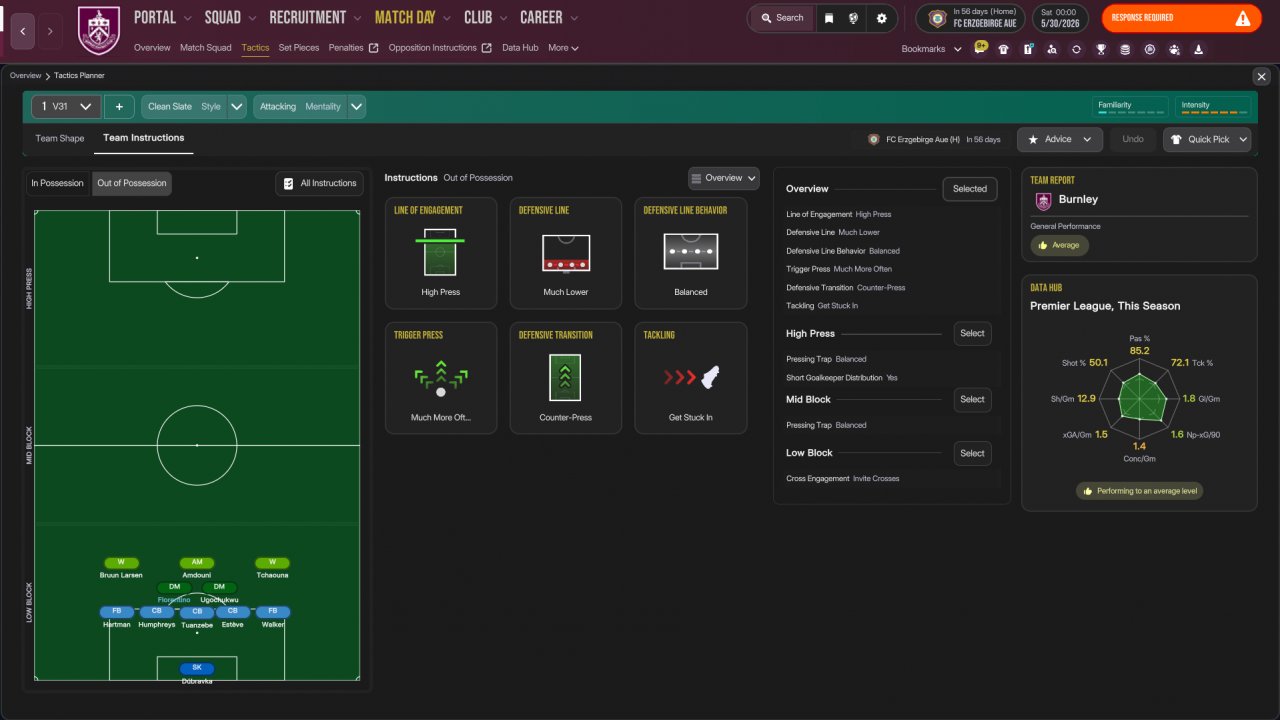1280x720 pixels.
Task: Toggle All Instructions checkbox button
Action: tap(319, 183)
